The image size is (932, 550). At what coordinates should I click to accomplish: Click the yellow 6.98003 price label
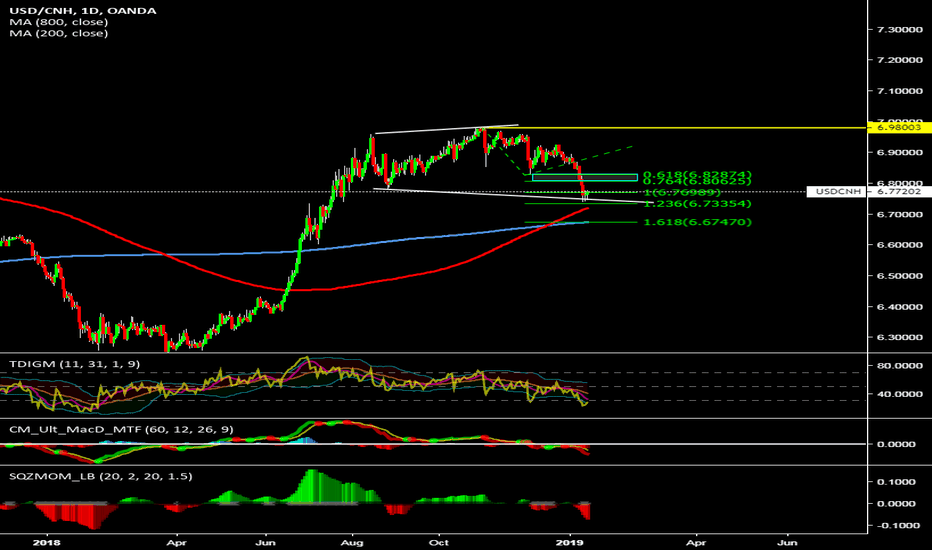tap(900, 127)
